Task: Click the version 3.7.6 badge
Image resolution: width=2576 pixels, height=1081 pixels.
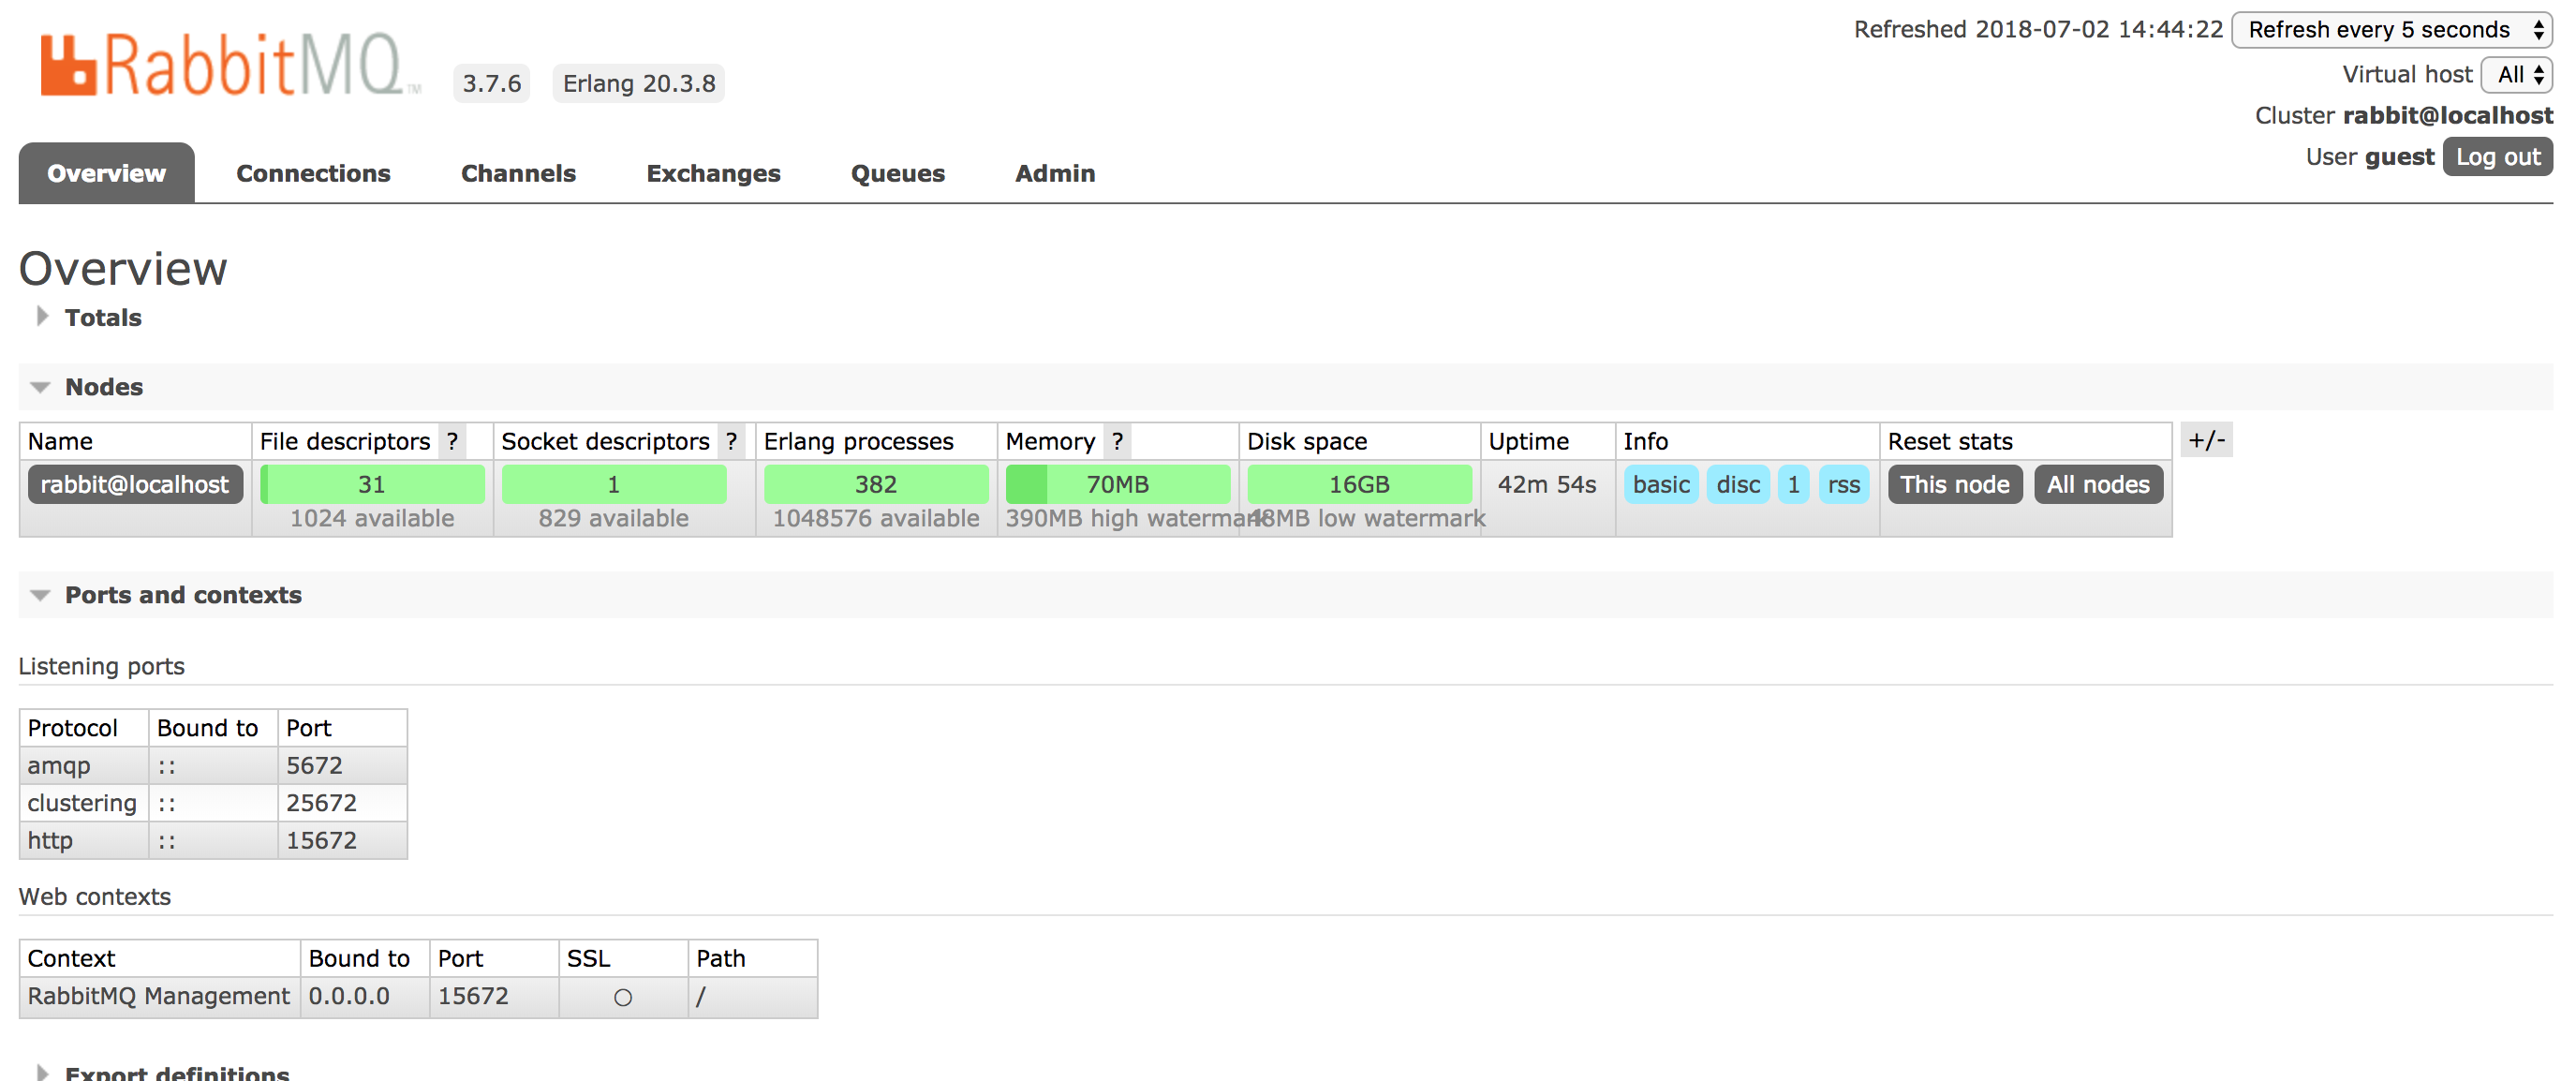Action: point(491,83)
